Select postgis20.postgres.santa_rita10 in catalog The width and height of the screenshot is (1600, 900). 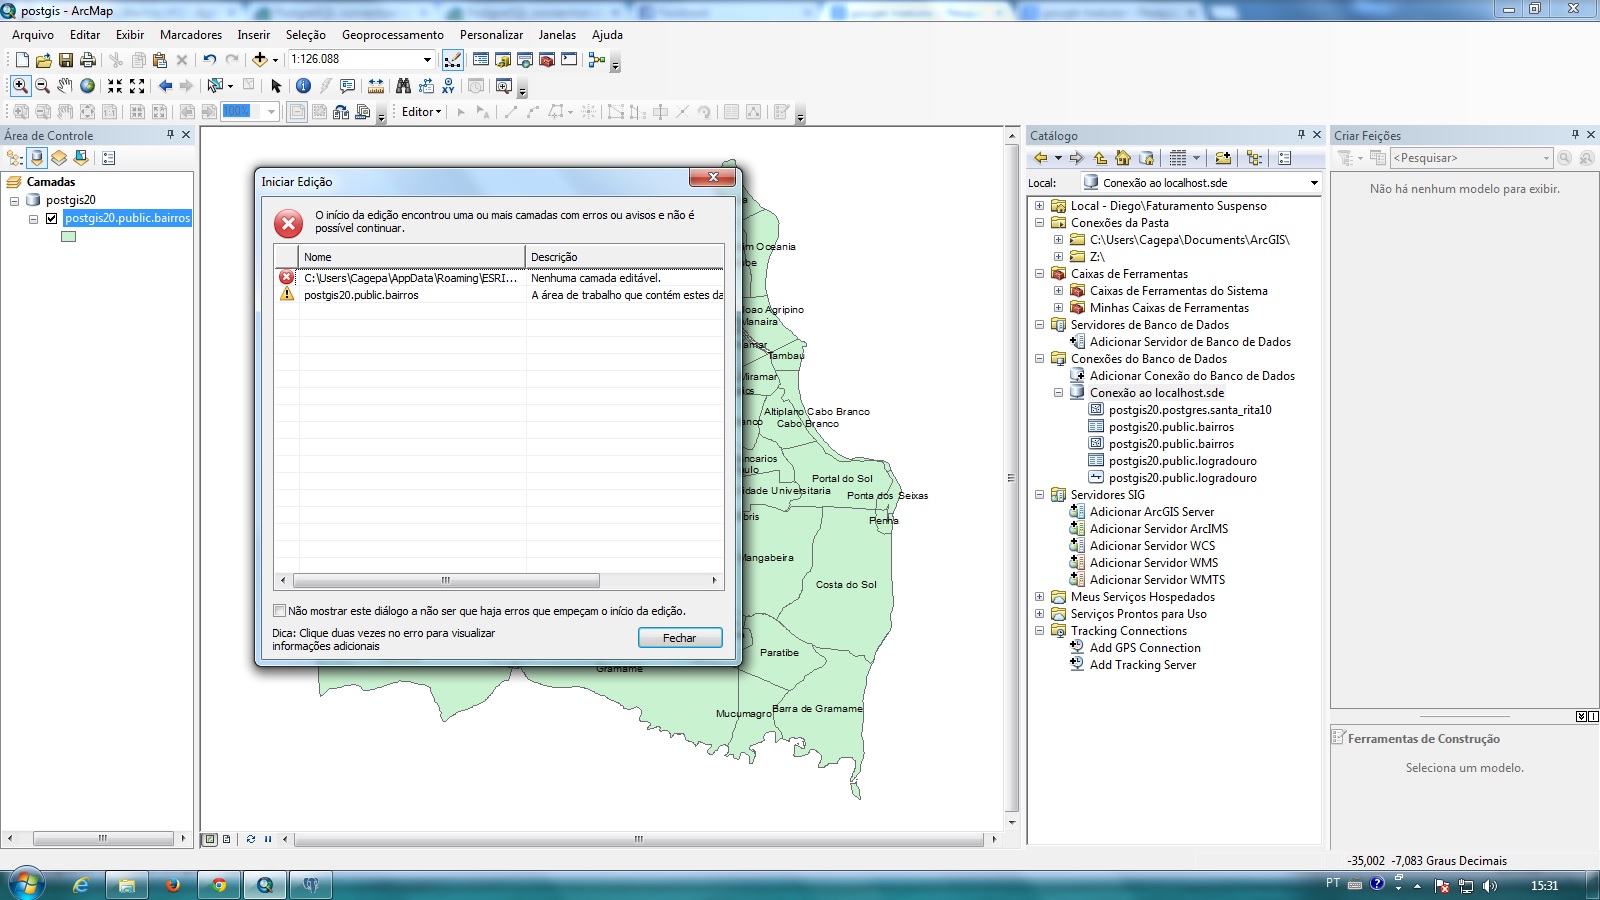1190,410
